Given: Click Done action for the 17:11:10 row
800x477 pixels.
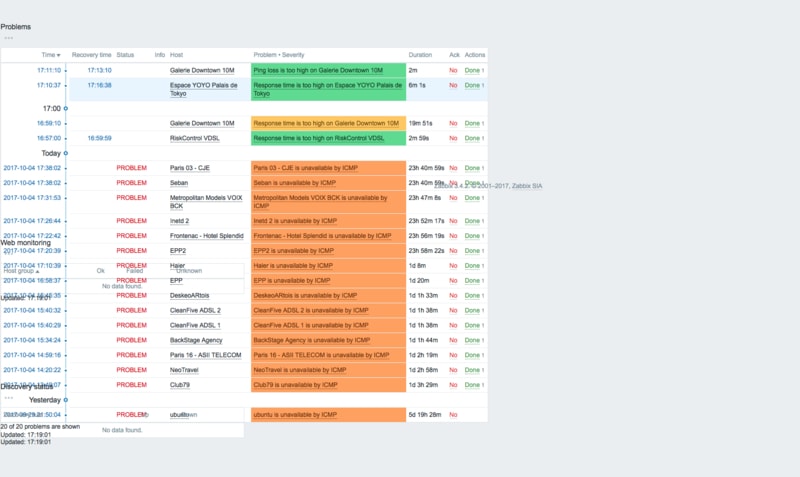Looking at the screenshot, I should click(x=472, y=70).
